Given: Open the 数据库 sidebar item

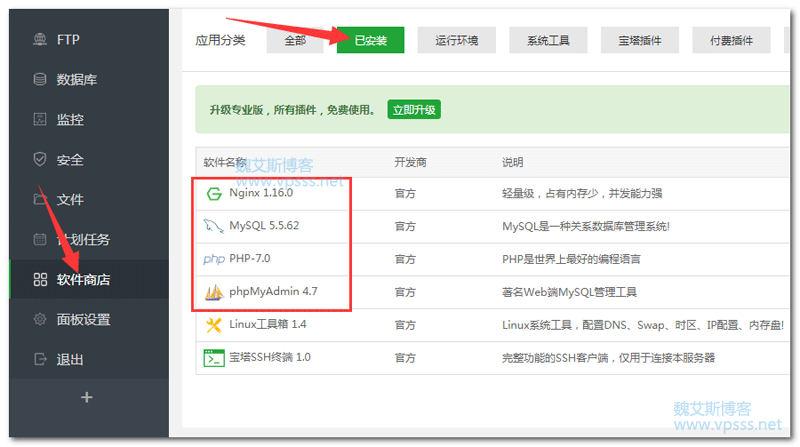Looking at the screenshot, I should tap(76, 80).
